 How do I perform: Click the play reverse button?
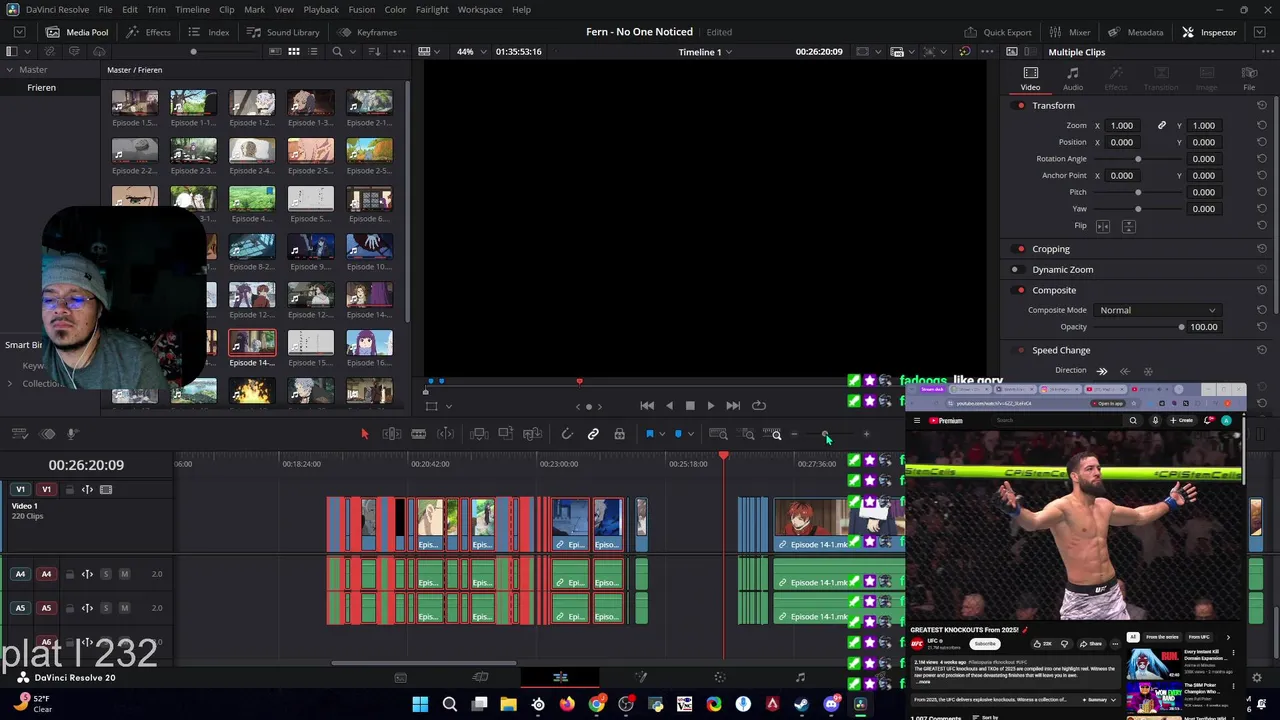tap(669, 405)
